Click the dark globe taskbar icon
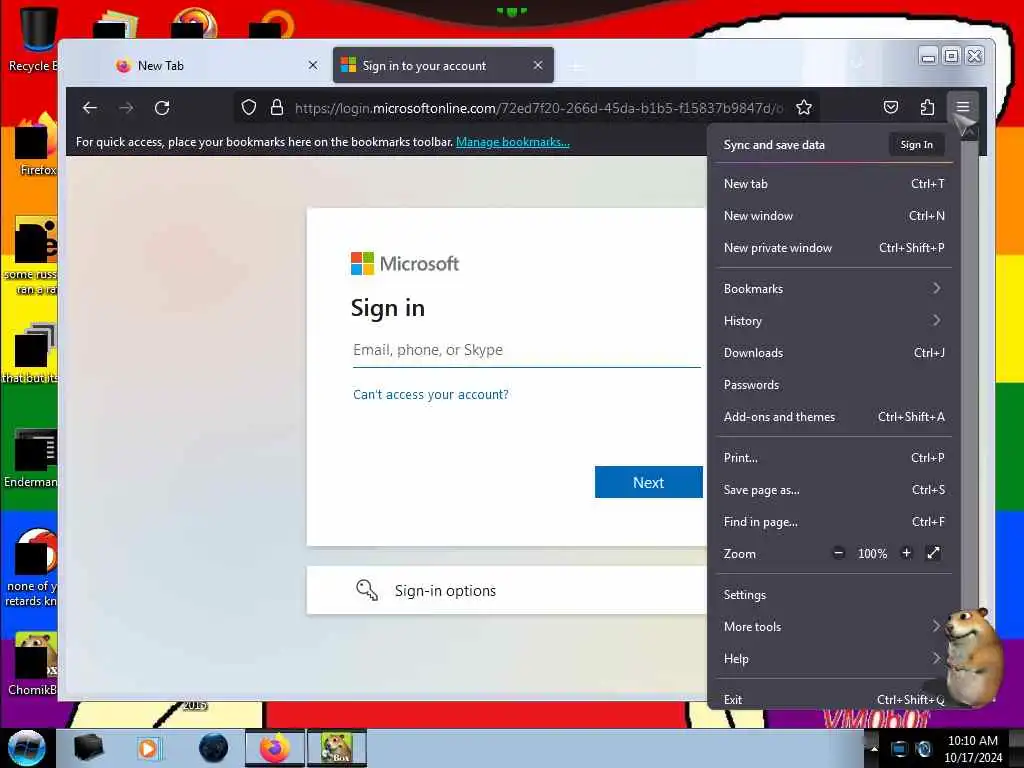 pyautogui.click(x=213, y=748)
